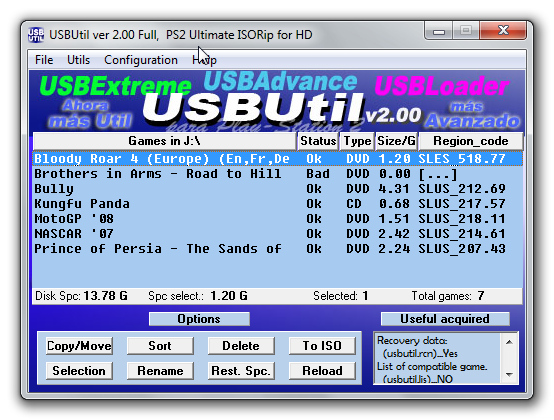Select the Kungfu Panda game row
Image resolution: width=554 pixels, height=420 pixels.
pos(277,204)
